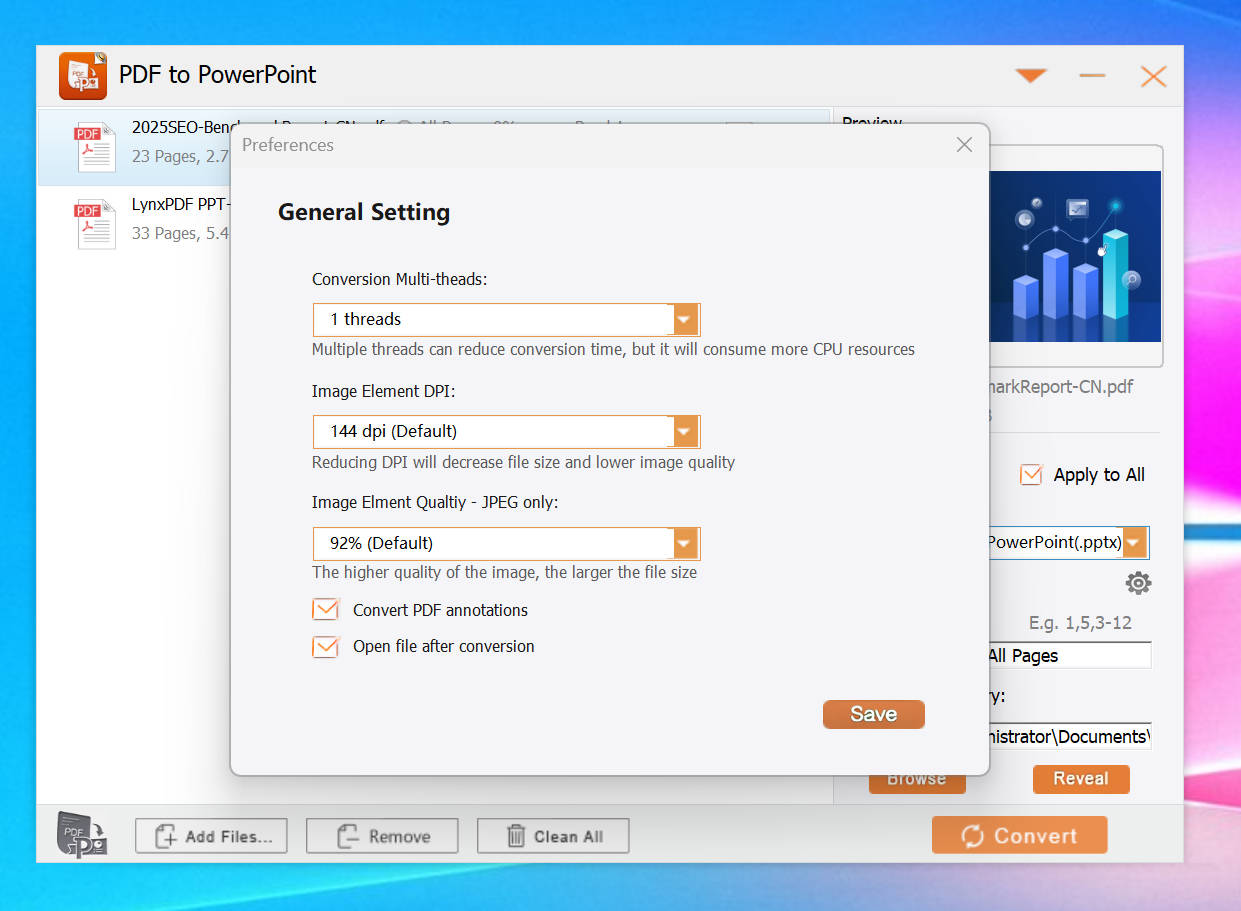This screenshot has height=911, width=1241.
Task: Click the chart preview thumbnail
Action: coord(1074,257)
